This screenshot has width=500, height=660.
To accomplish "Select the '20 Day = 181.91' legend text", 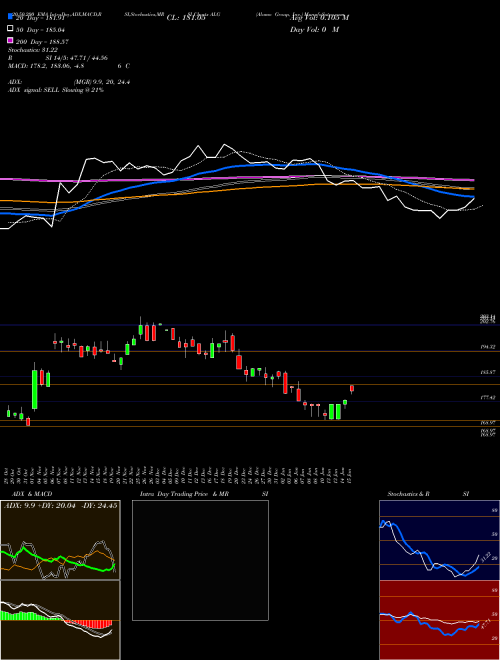I will click(x=40, y=18).
